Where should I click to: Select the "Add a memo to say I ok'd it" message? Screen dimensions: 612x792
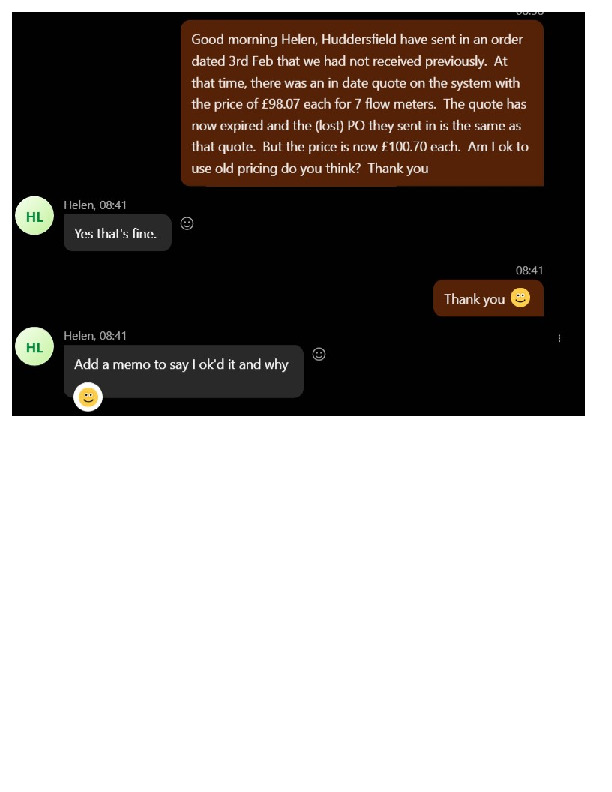tap(184, 371)
